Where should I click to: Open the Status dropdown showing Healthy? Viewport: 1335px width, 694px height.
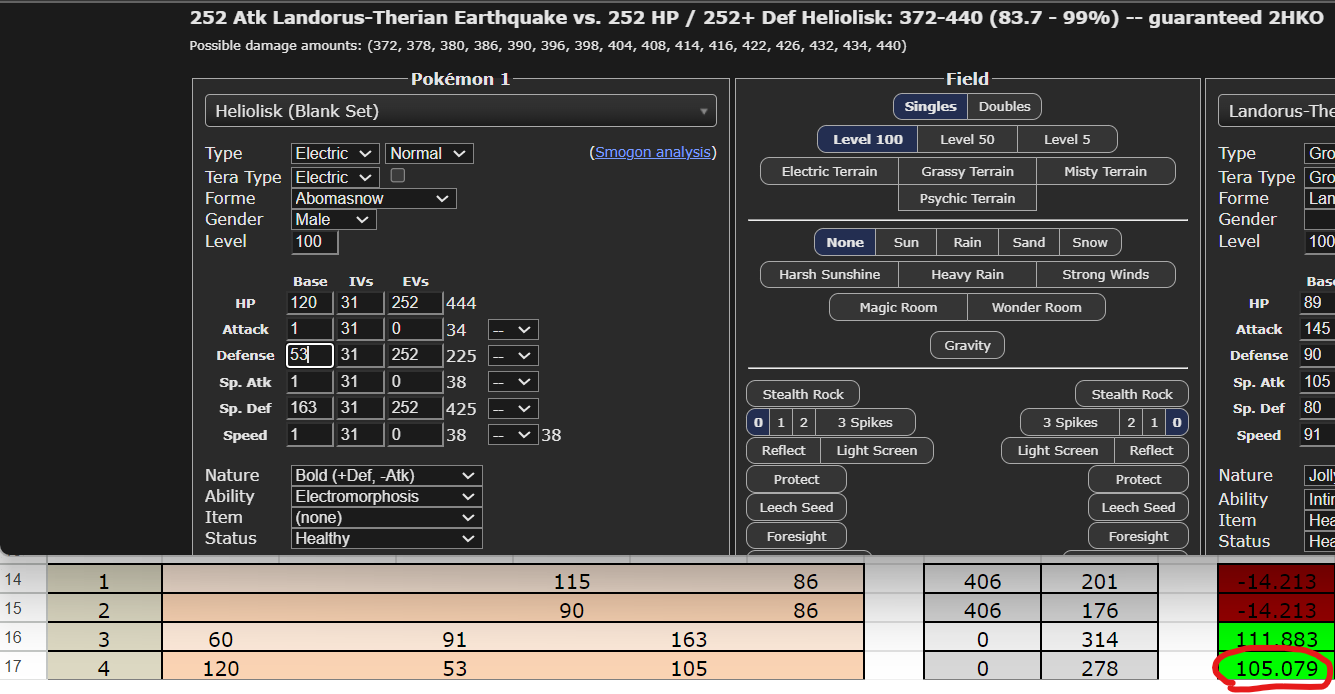coord(387,538)
